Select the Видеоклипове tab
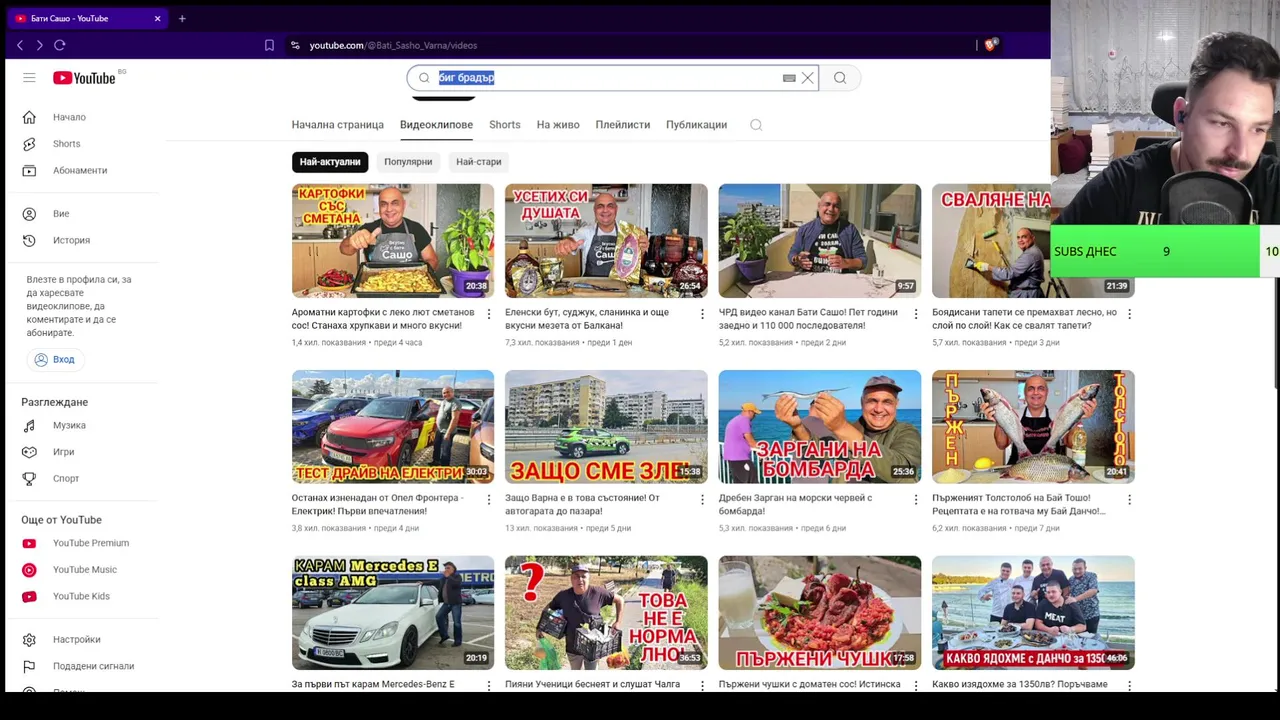 point(436,125)
